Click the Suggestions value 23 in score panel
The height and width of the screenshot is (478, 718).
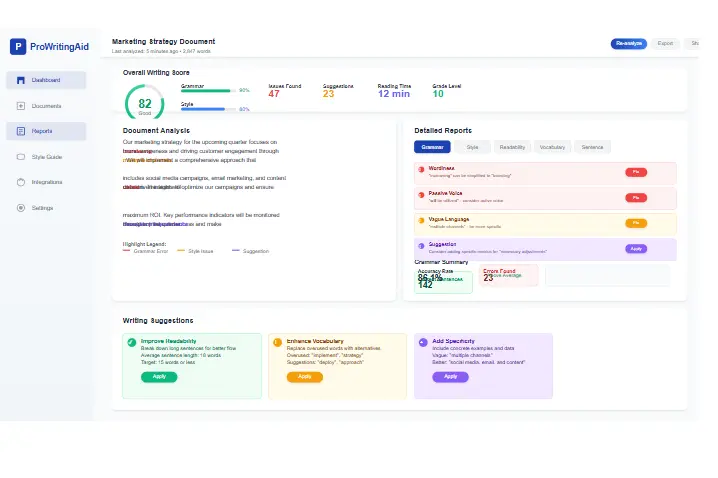pyautogui.click(x=328, y=94)
